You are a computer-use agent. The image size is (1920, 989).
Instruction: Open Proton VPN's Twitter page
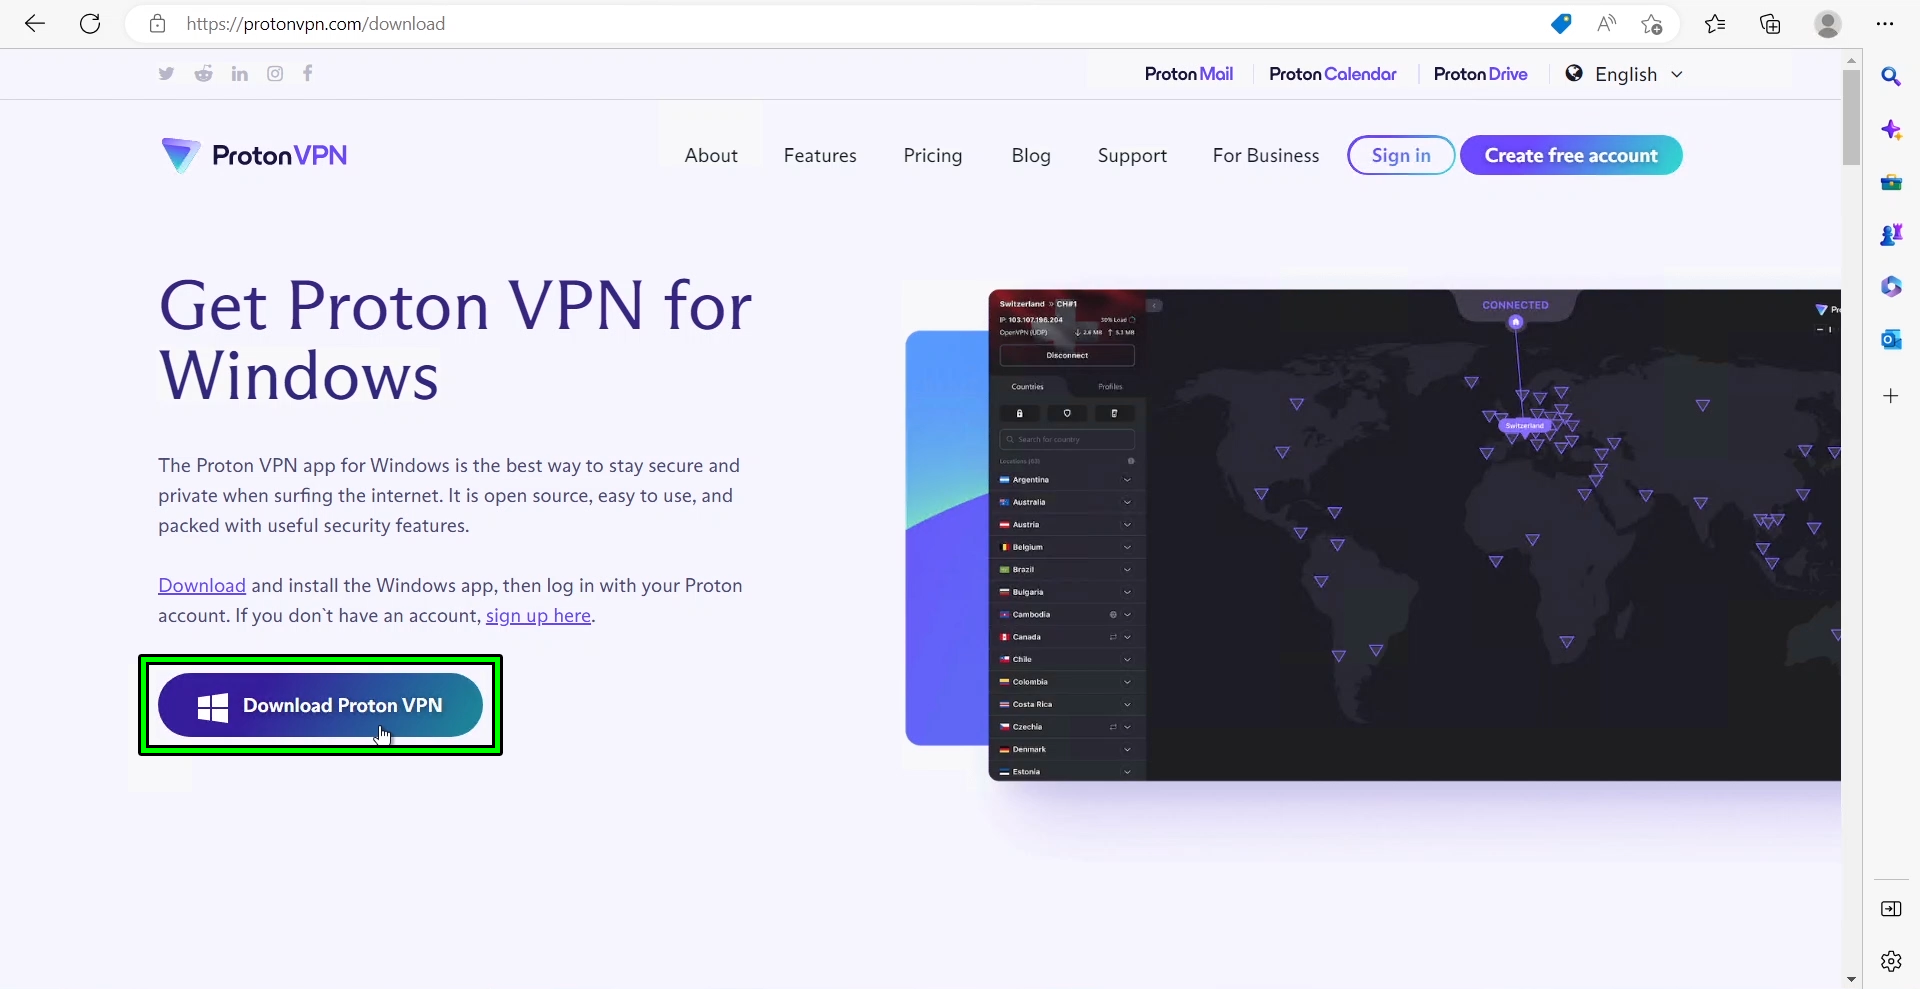(166, 73)
